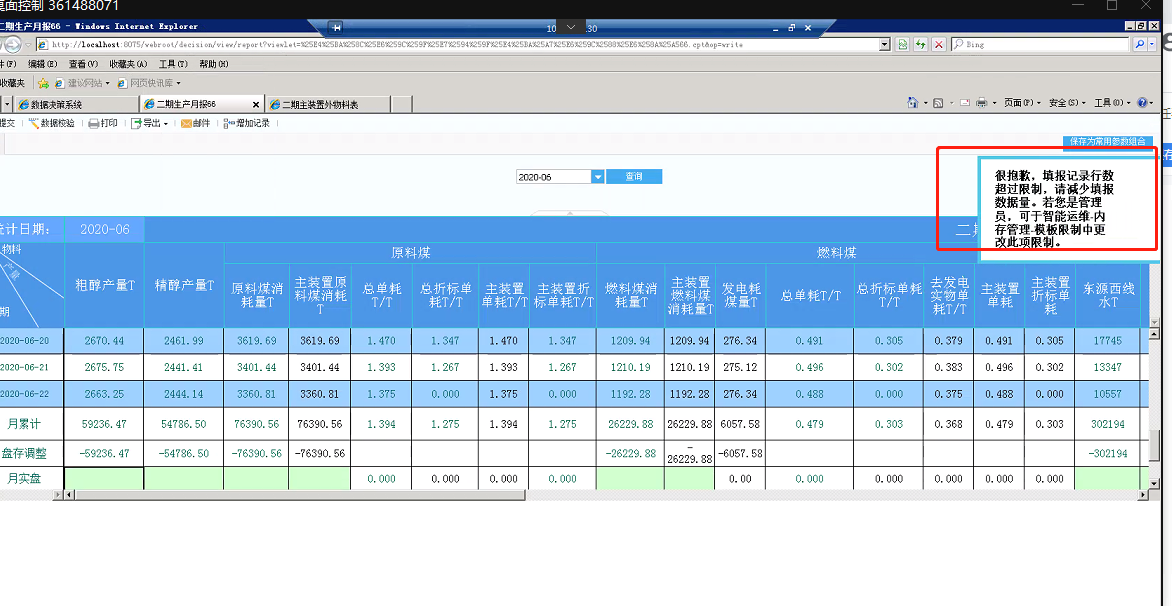Click the blue help question mark icon
Viewport: 1172px width, 606px height.
tap(1141, 102)
